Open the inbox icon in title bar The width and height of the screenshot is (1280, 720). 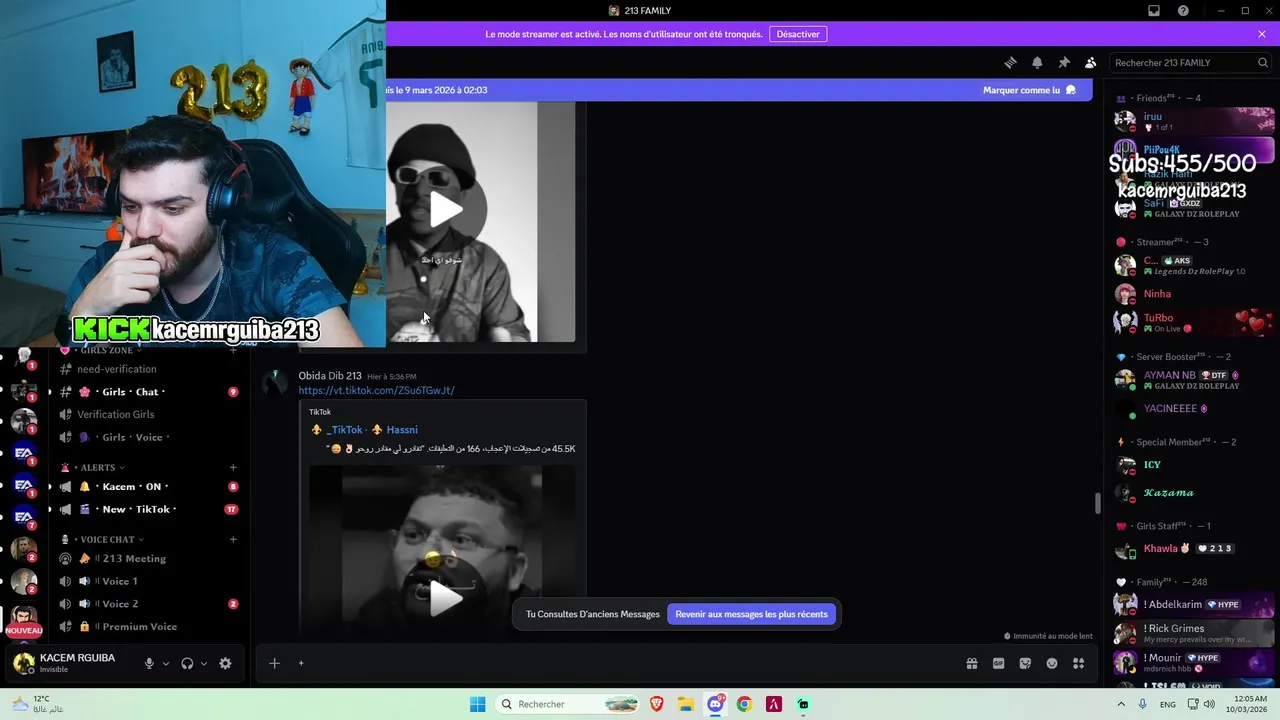click(1154, 11)
